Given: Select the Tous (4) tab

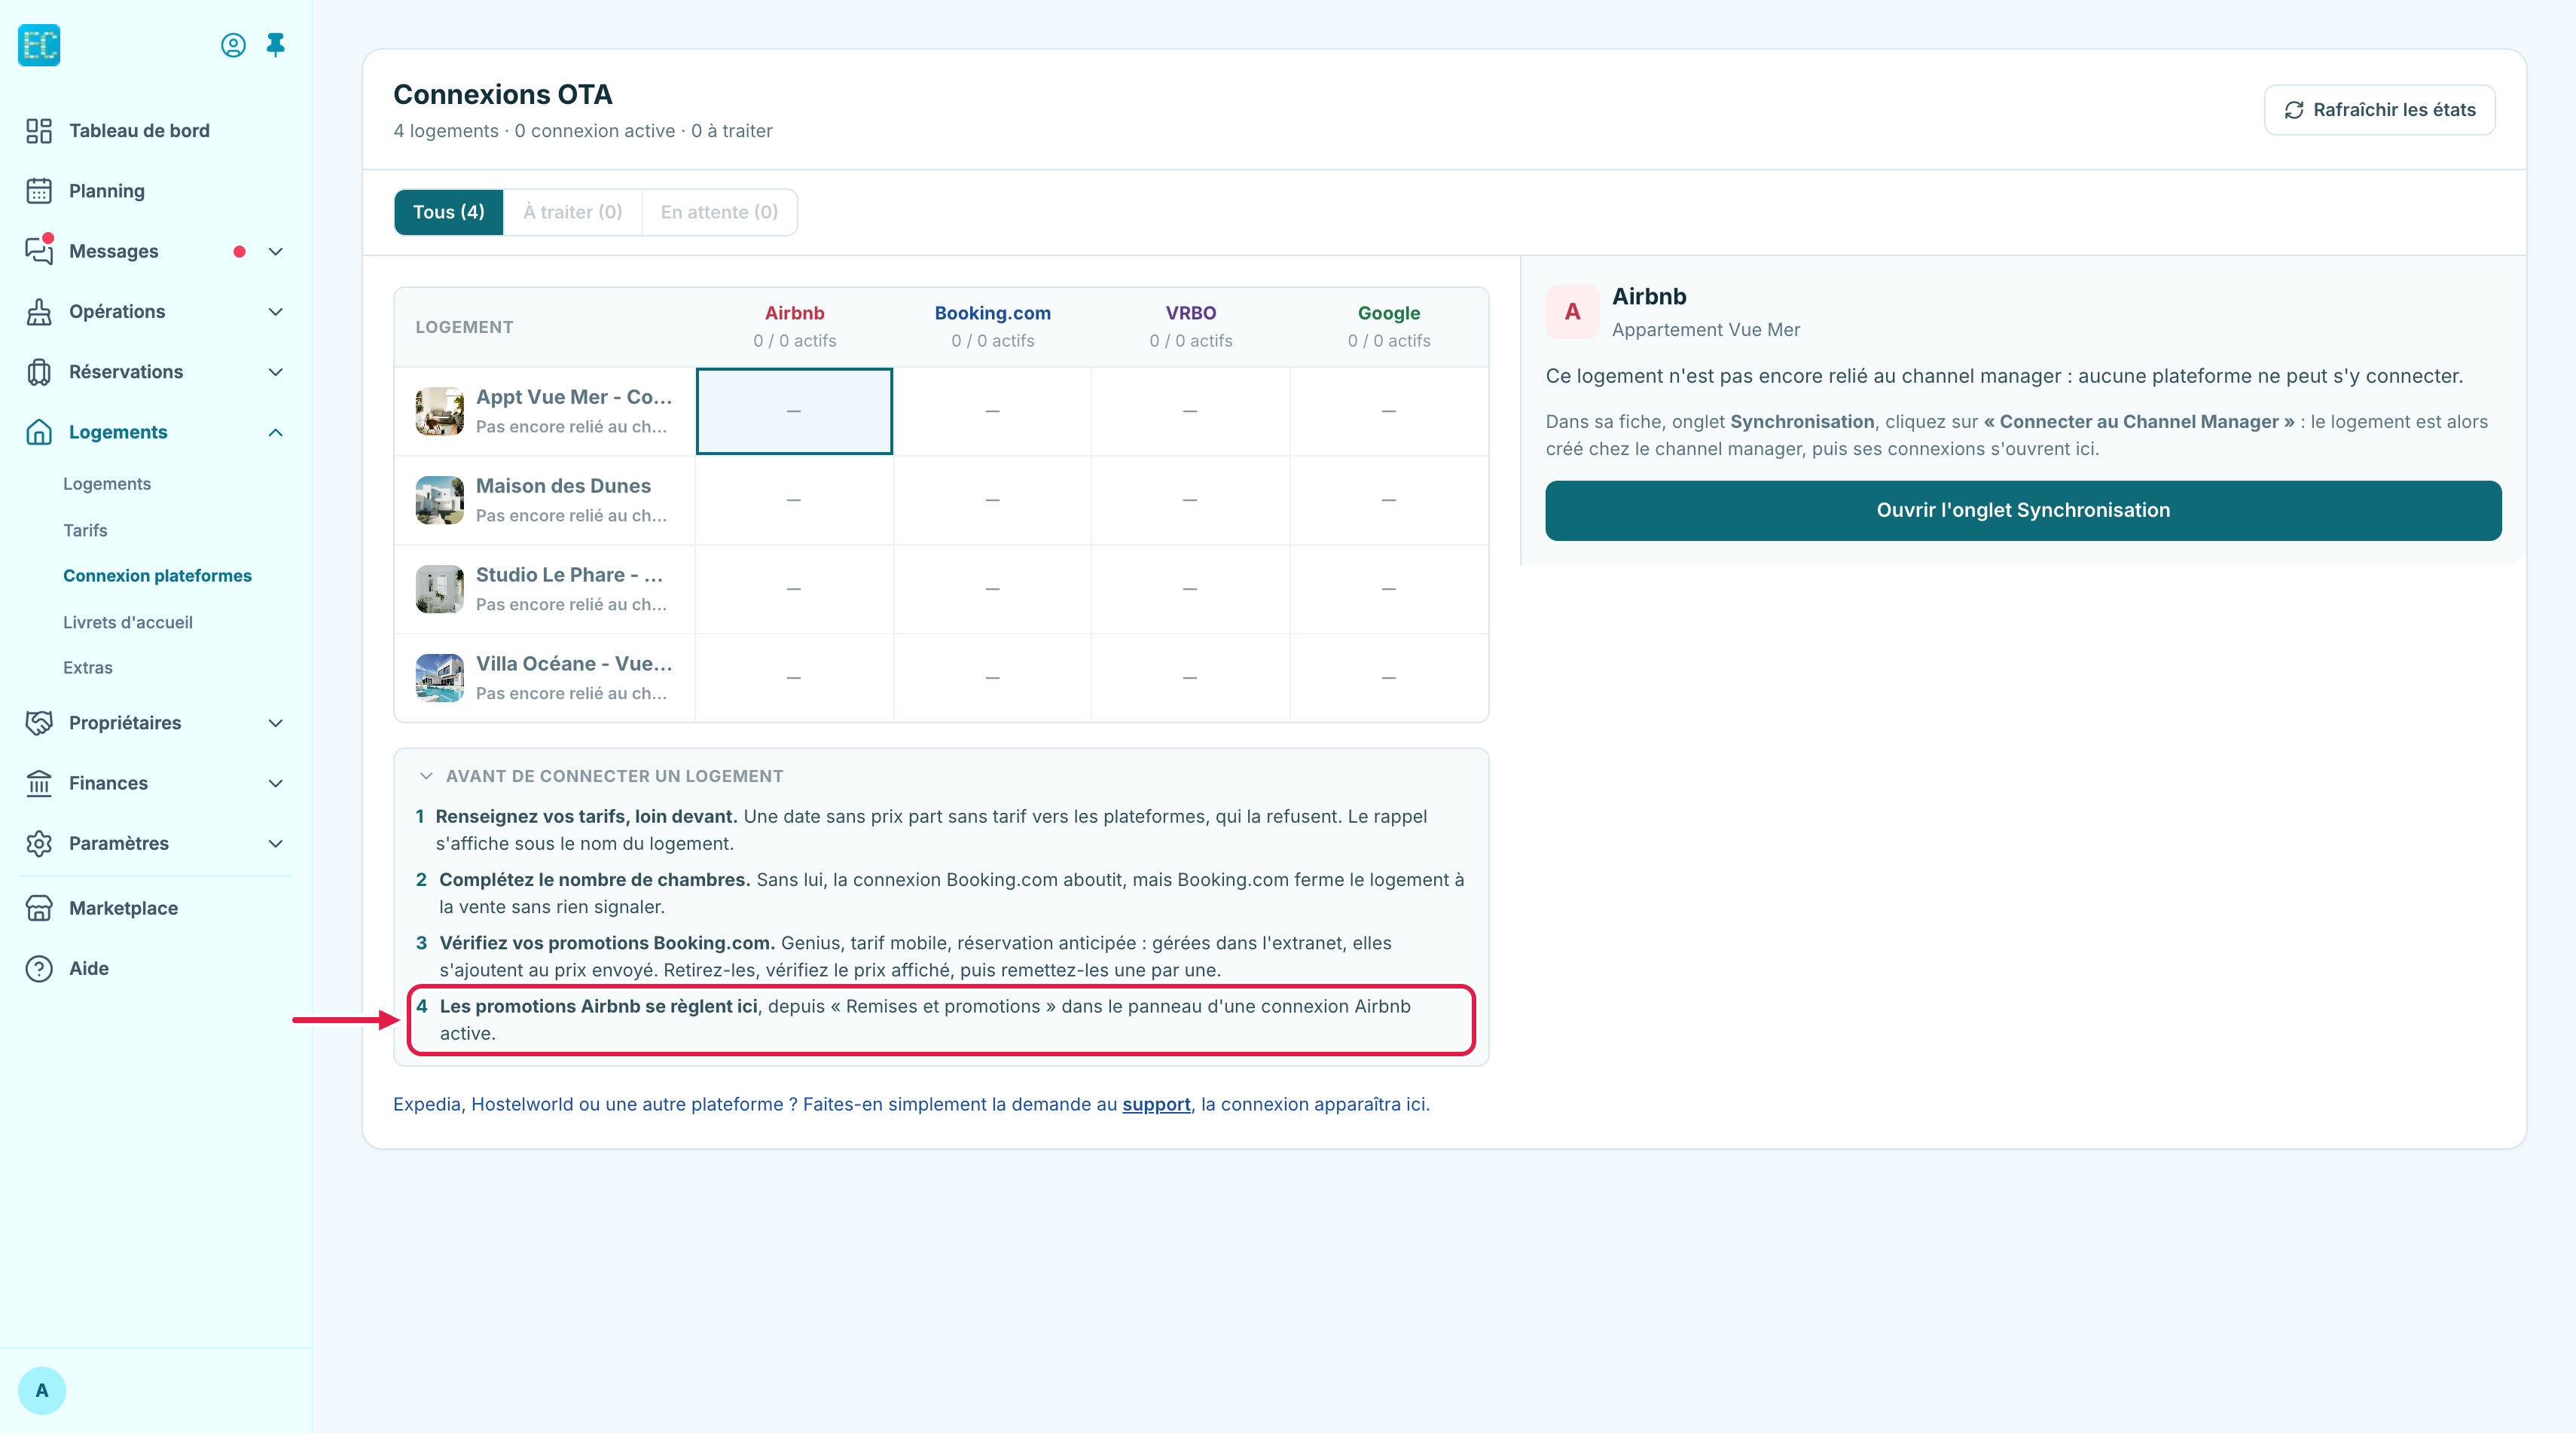Looking at the screenshot, I should click(449, 212).
